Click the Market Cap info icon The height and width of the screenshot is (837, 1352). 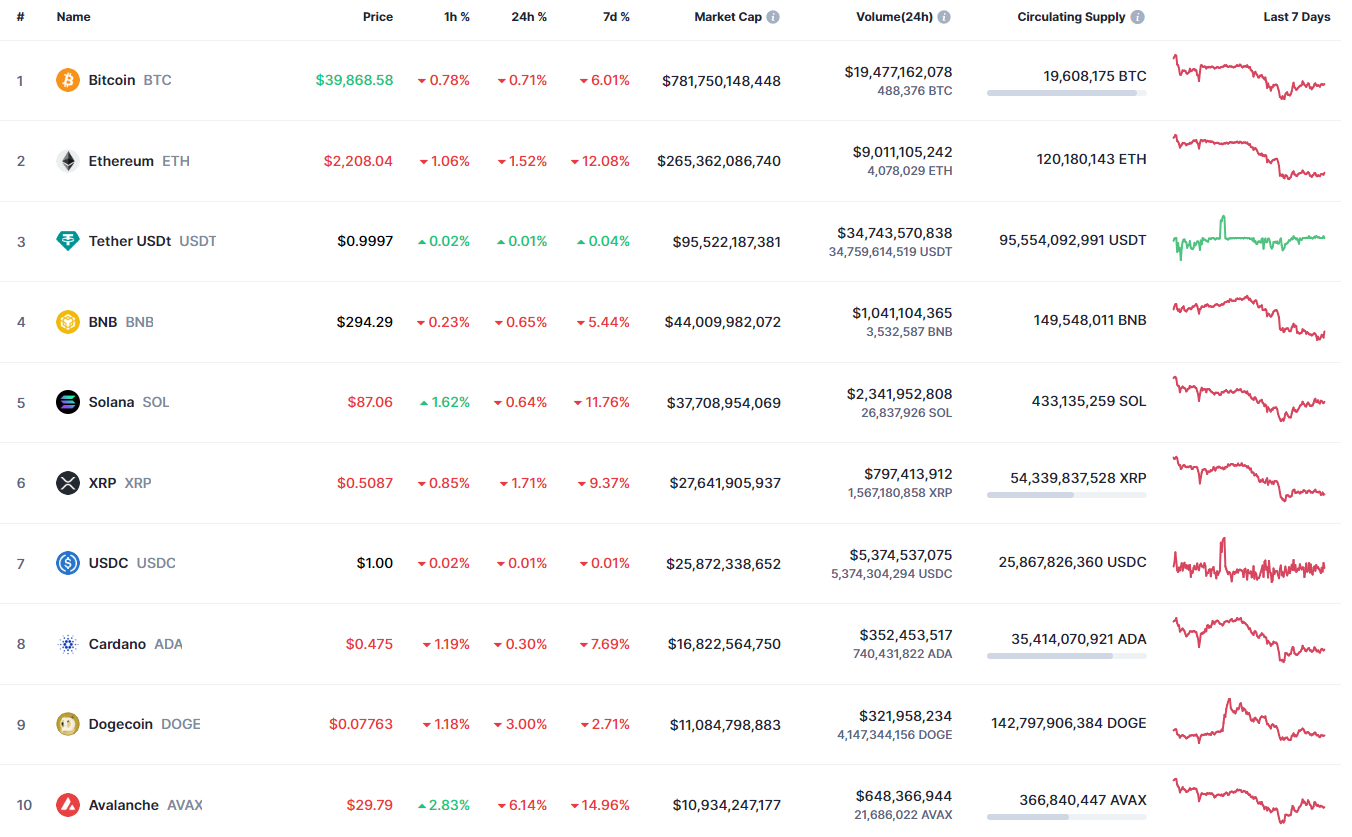774,17
